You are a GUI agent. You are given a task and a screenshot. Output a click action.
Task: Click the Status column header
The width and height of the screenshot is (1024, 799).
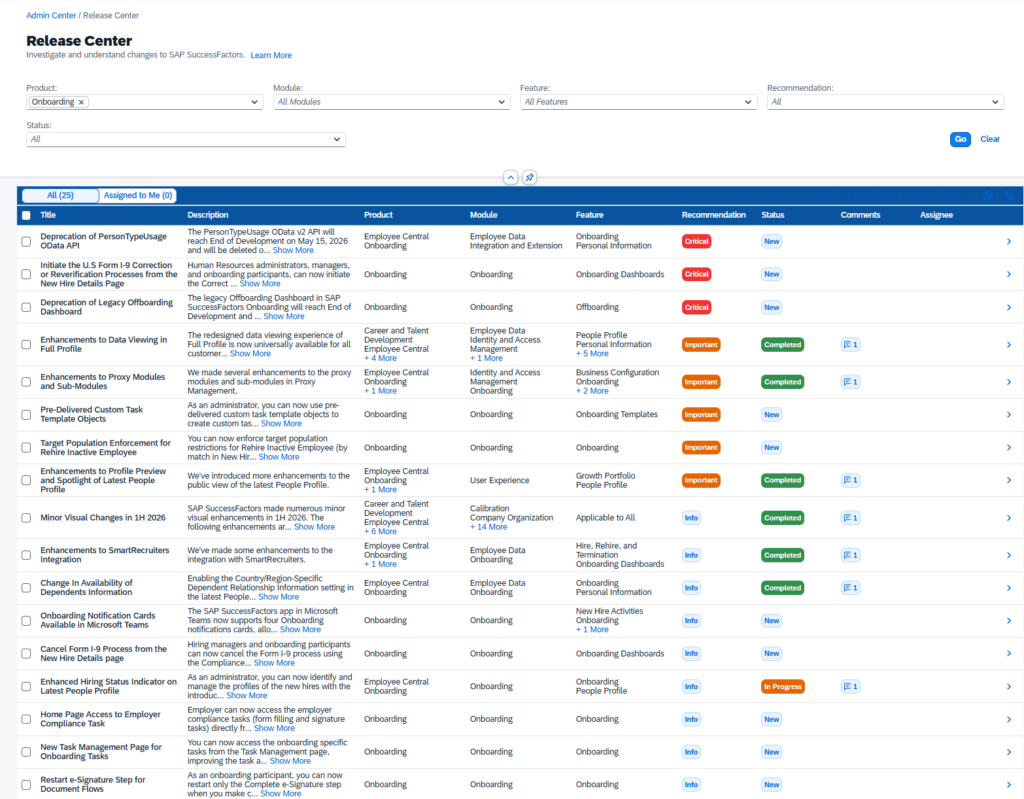773,215
